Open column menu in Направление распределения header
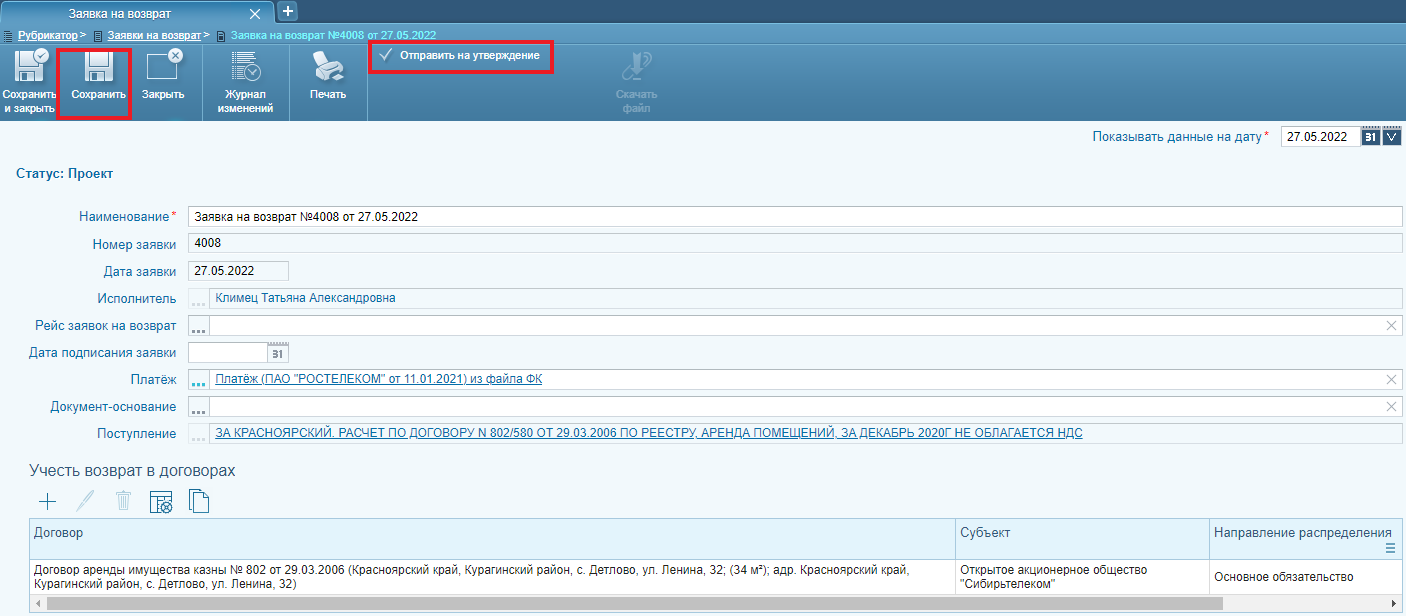Screen dimensions: 1406x616 [1390, 549]
